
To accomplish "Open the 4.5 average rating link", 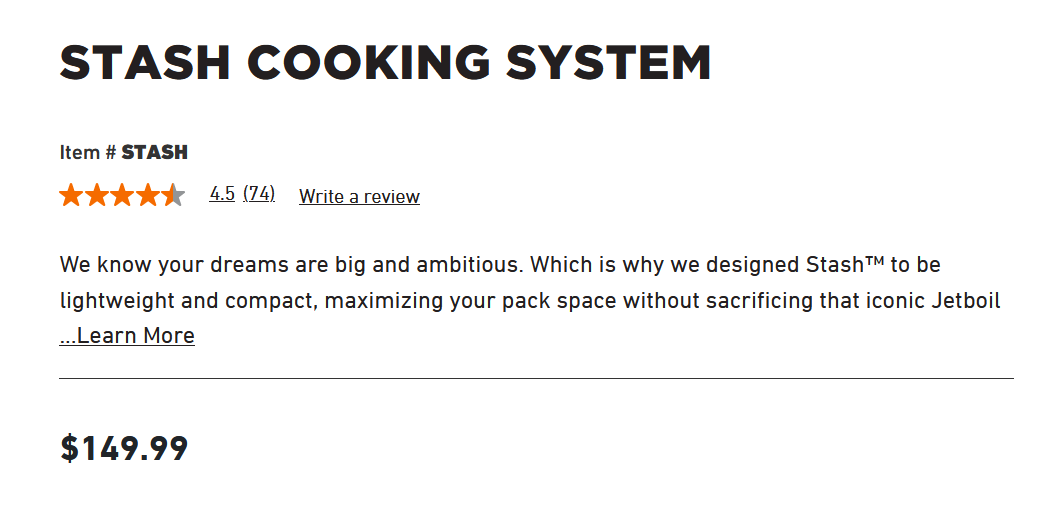I will [222, 194].
